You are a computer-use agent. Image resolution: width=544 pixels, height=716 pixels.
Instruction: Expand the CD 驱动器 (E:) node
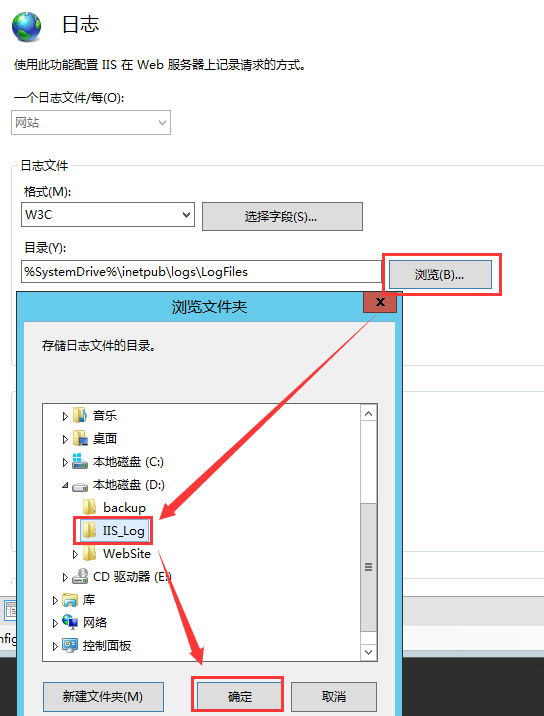coord(65,577)
